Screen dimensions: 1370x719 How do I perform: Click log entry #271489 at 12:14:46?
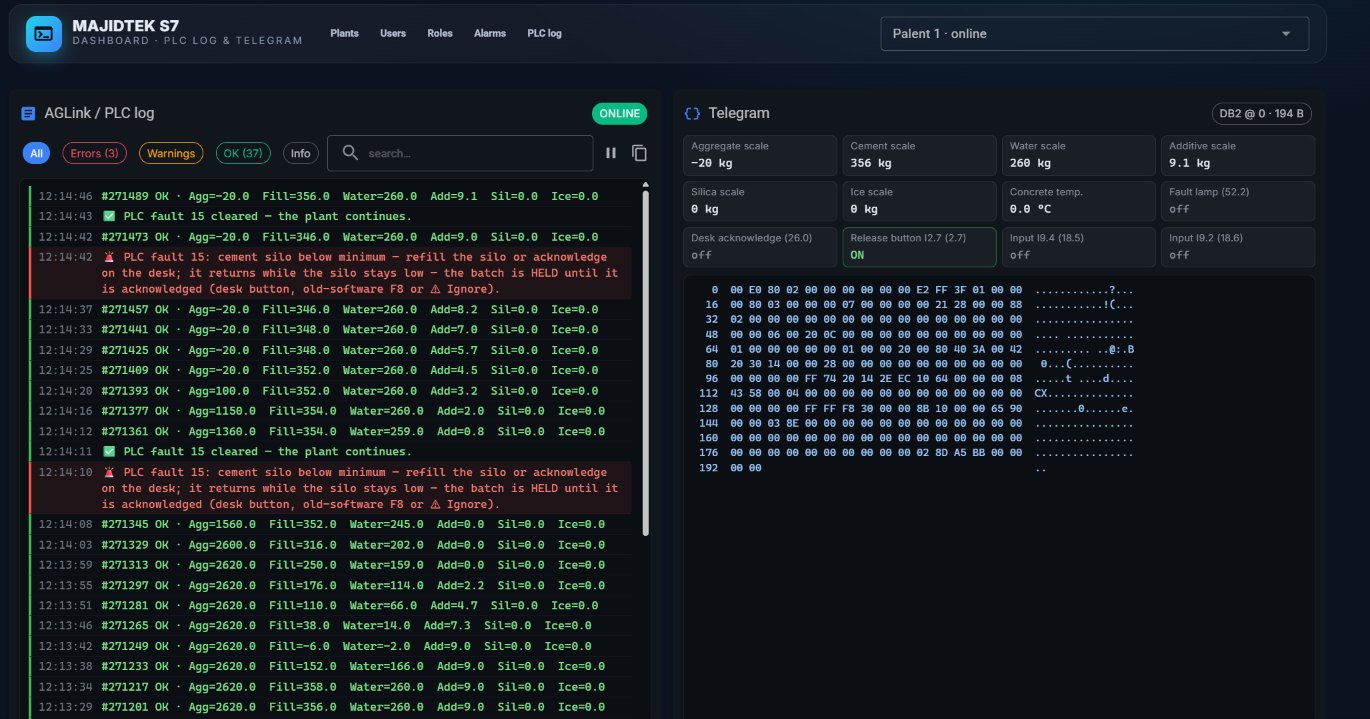pos(330,196)
